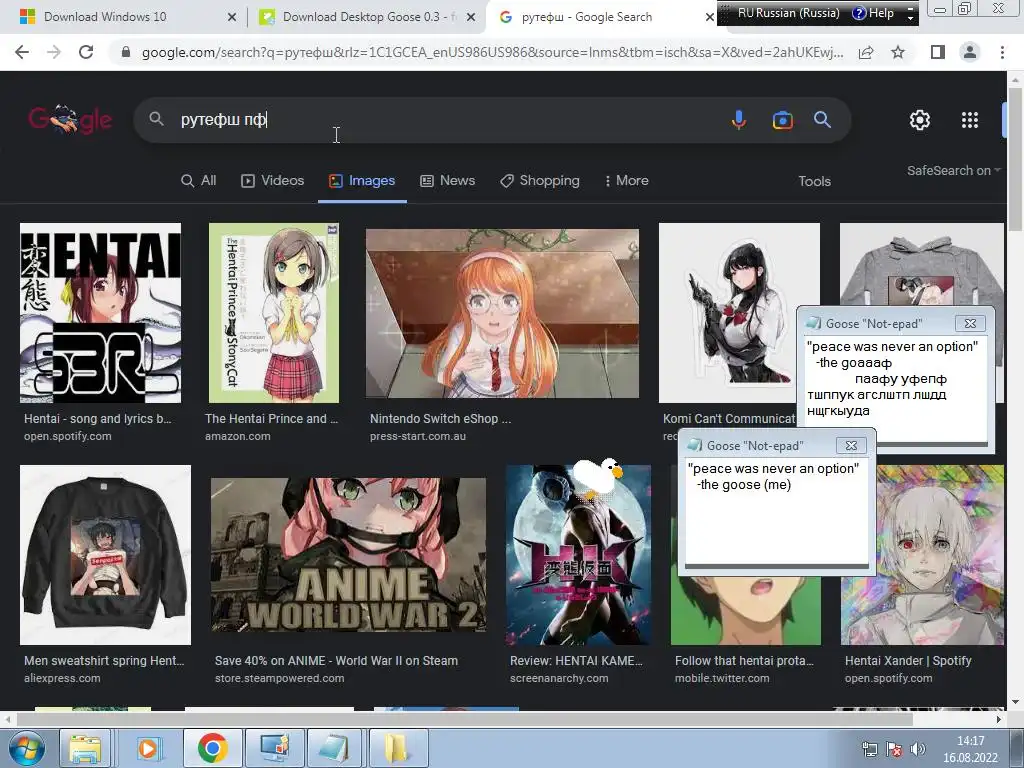1024x768 pixels.
Task: Click the Google doodle logo
Action: click(70, 120)
